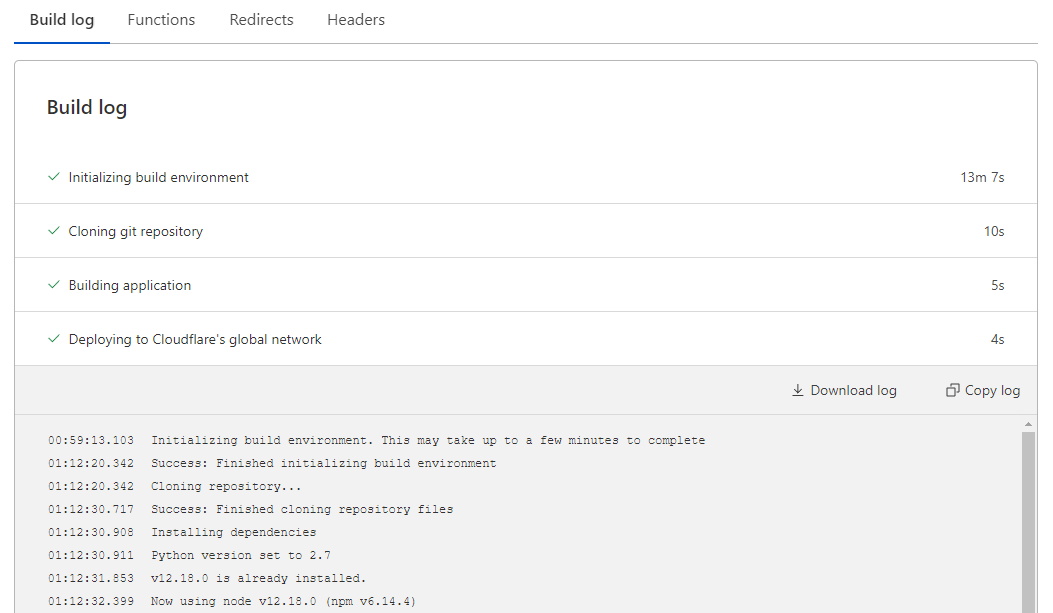This screenshot has height=613, width=1053.
Task: Open the Redirects tab
Action: click(261, 20)
